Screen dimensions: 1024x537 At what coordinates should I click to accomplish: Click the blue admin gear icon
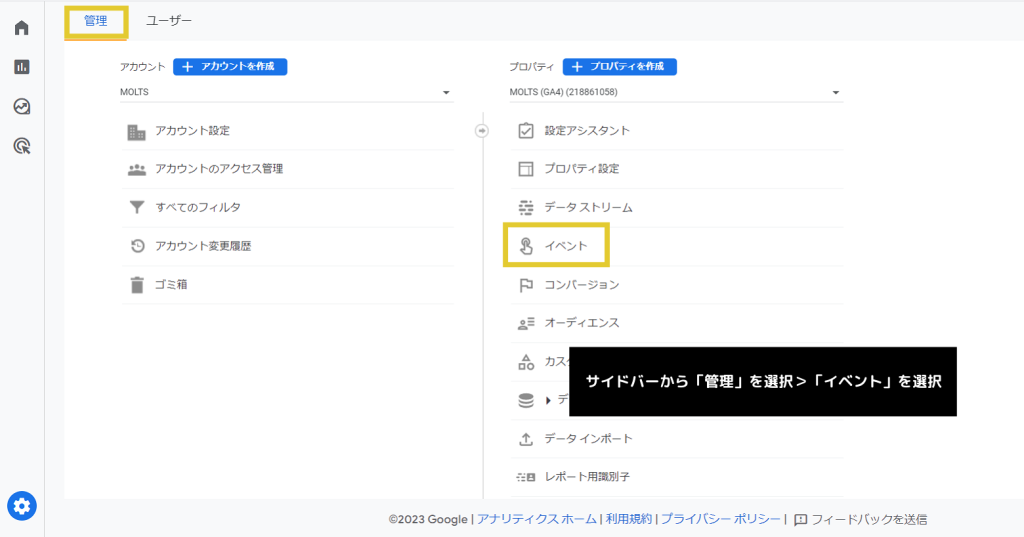(22, 506)
